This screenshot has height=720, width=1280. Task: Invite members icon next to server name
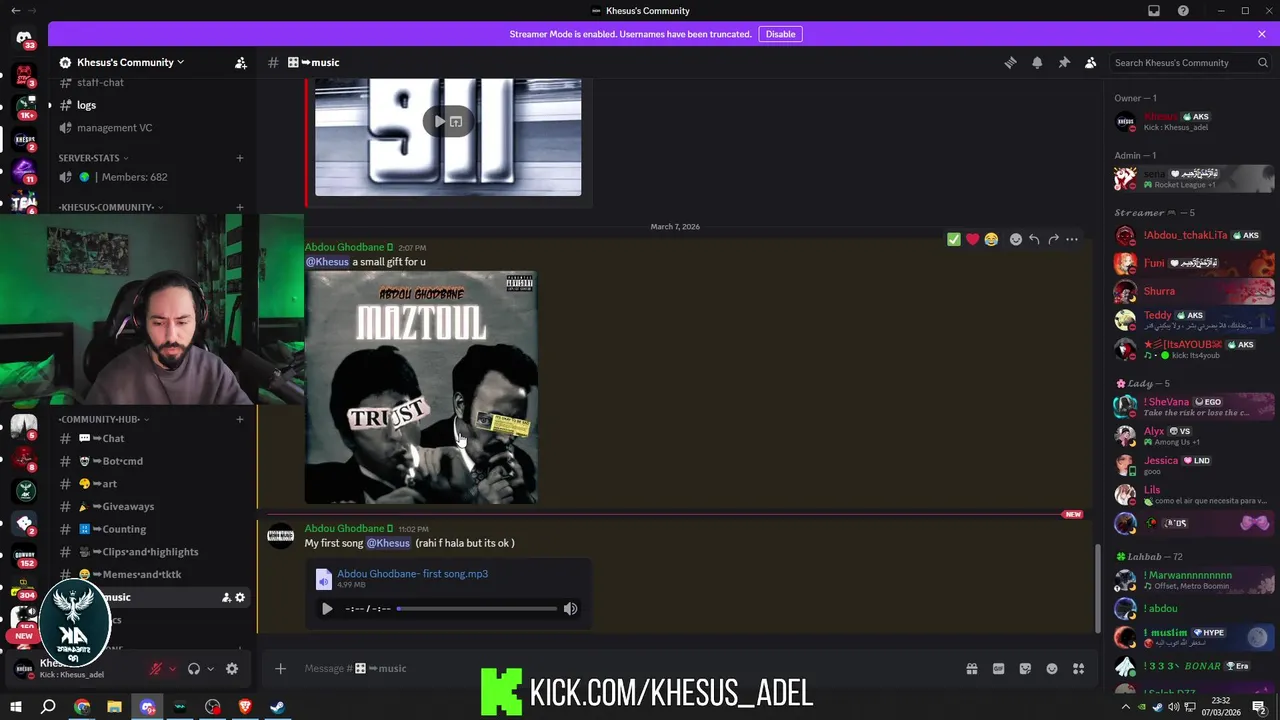pos(241,62)
